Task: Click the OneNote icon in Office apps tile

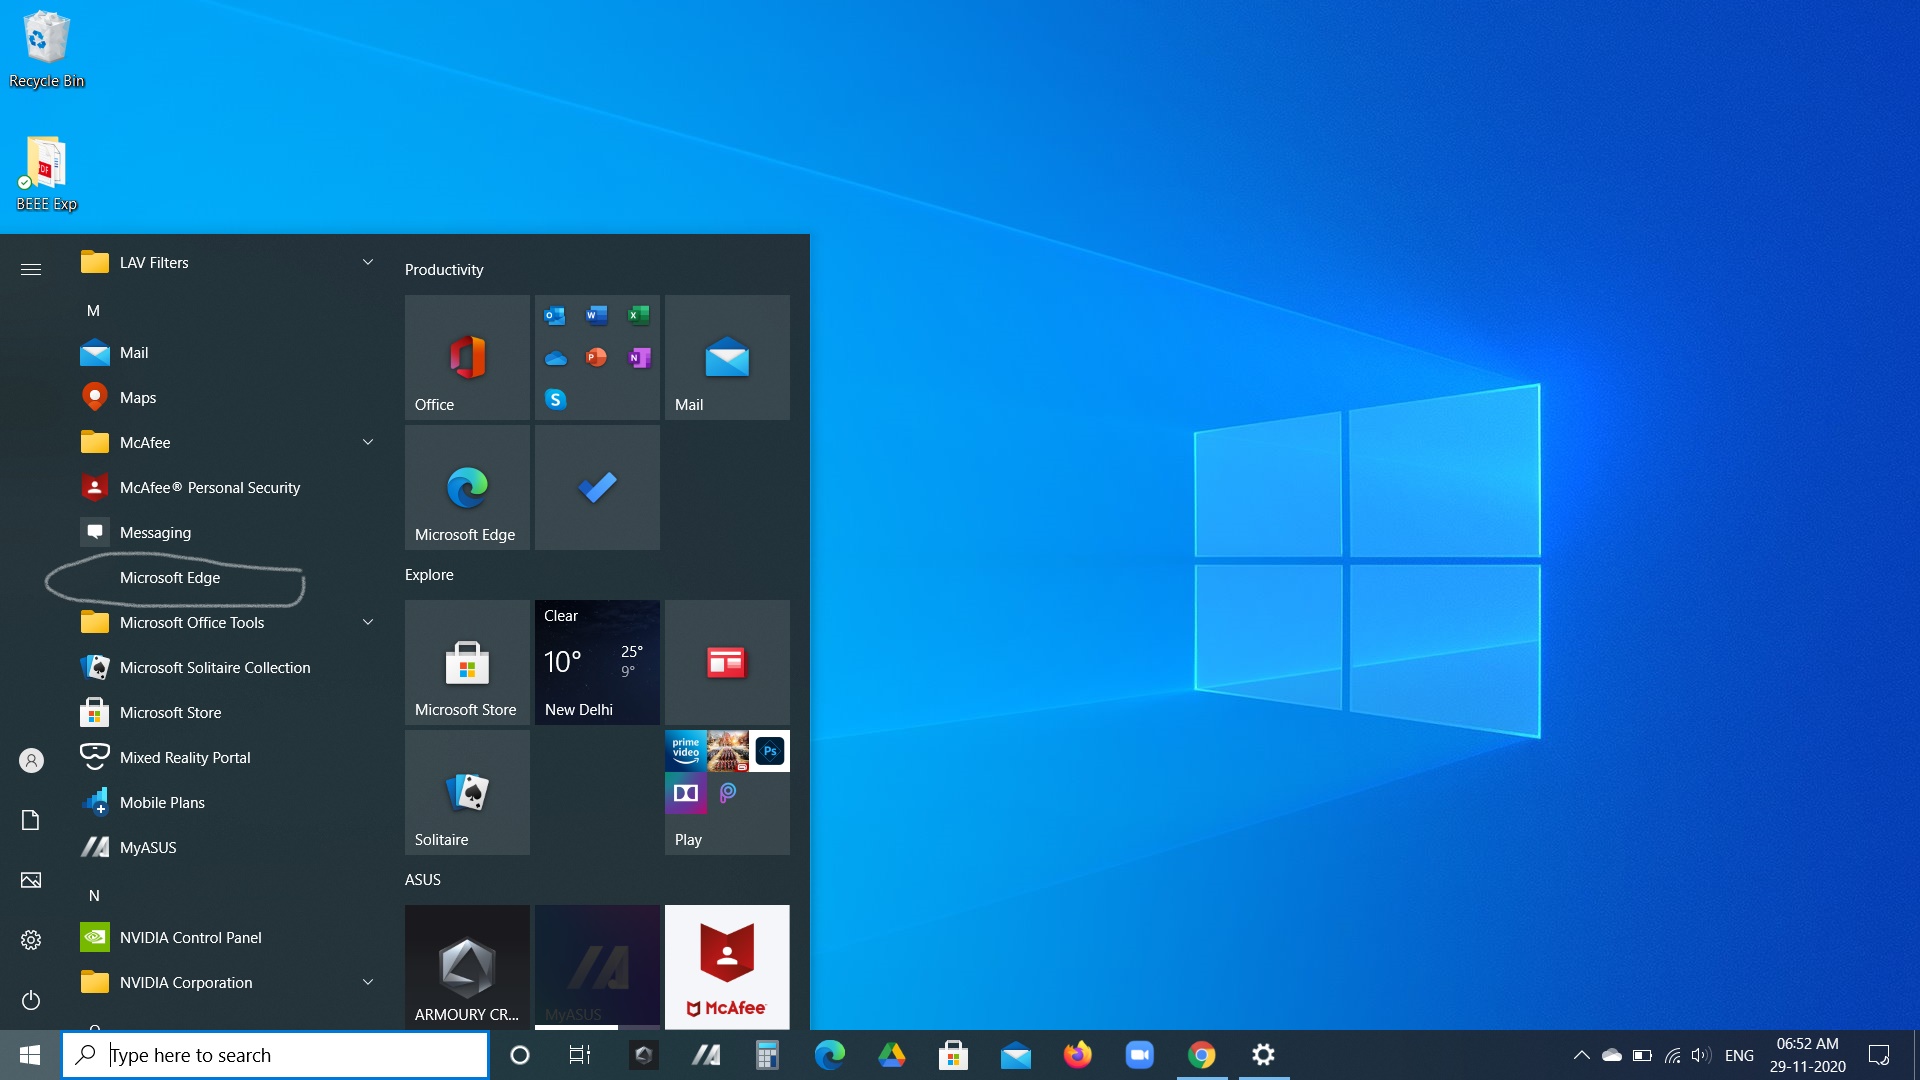Action: [639, 357]
